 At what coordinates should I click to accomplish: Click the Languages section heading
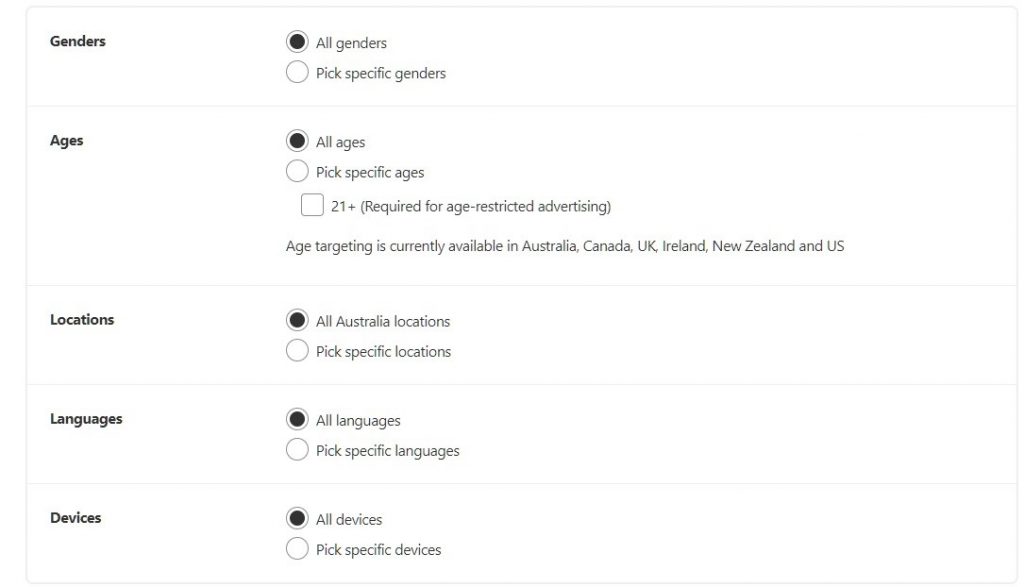[86, 419]
